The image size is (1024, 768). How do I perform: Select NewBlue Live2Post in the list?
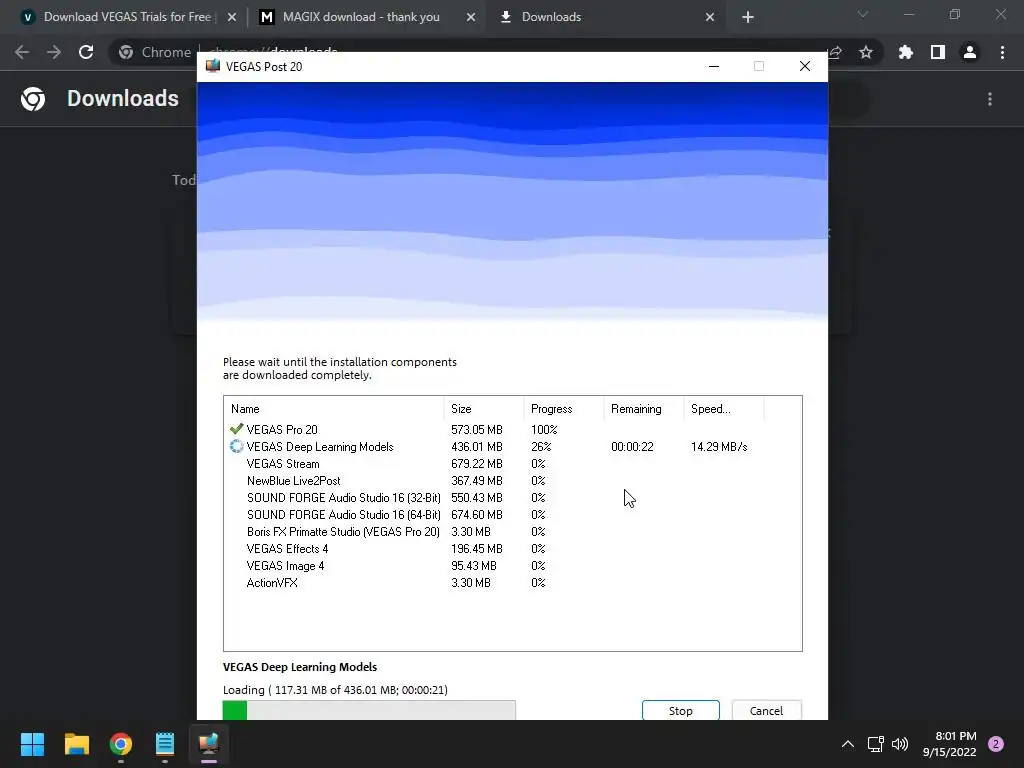(512, 481)
